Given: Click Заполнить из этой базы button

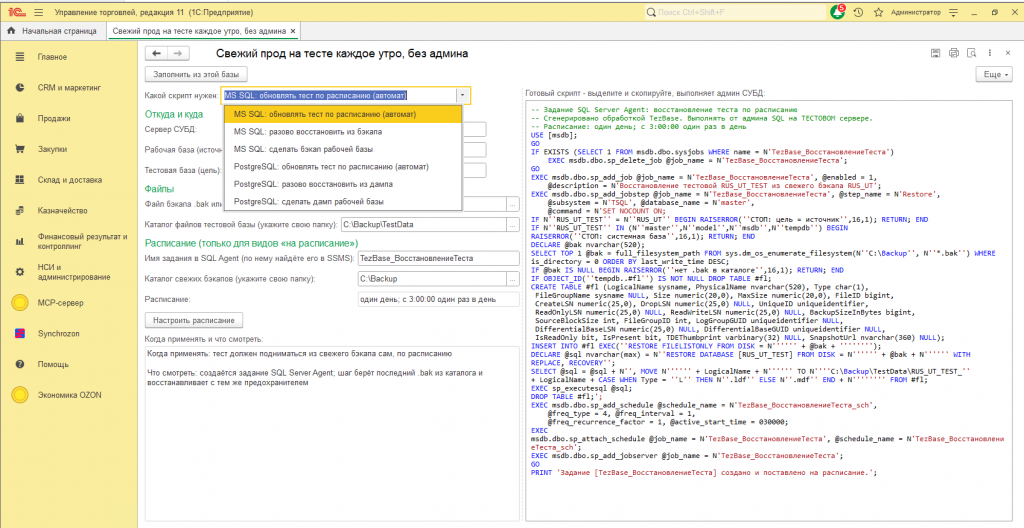Looking at the screenshot, I should [196, 74].
